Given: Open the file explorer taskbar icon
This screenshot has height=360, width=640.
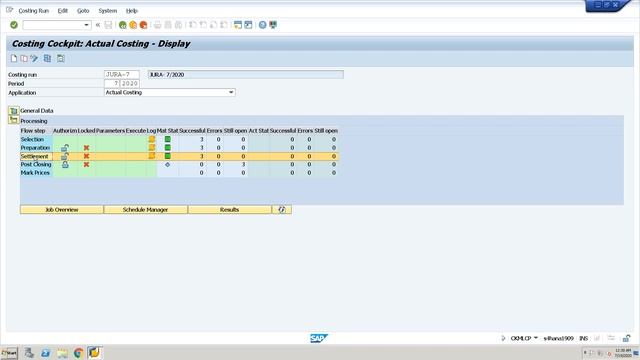Looking at the screenshot, I should click(62, 353).
